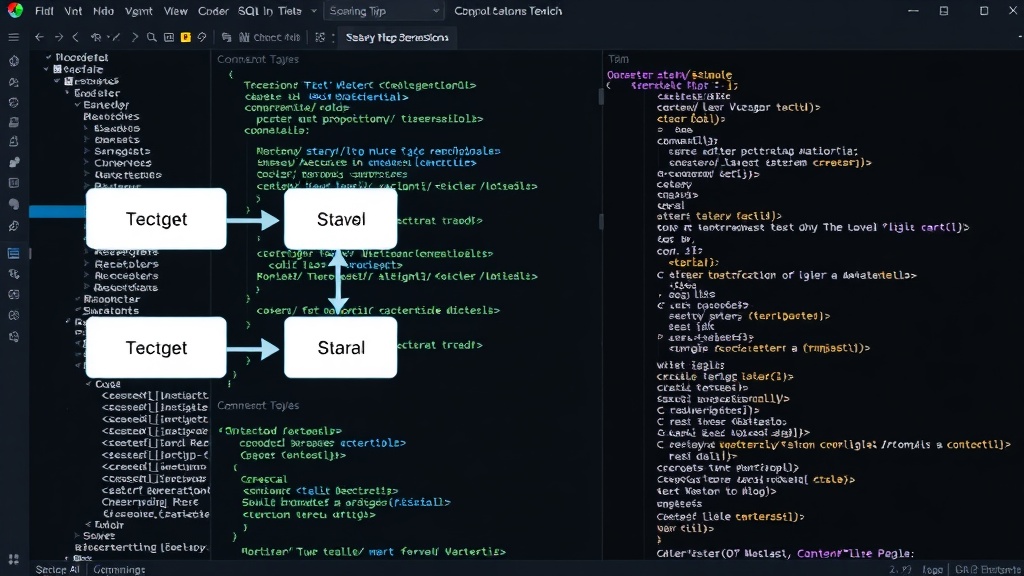Click the left editor pane's vertical scrollbar
The height and width of the screenshot is (576, 1024).
pos(600,97)
